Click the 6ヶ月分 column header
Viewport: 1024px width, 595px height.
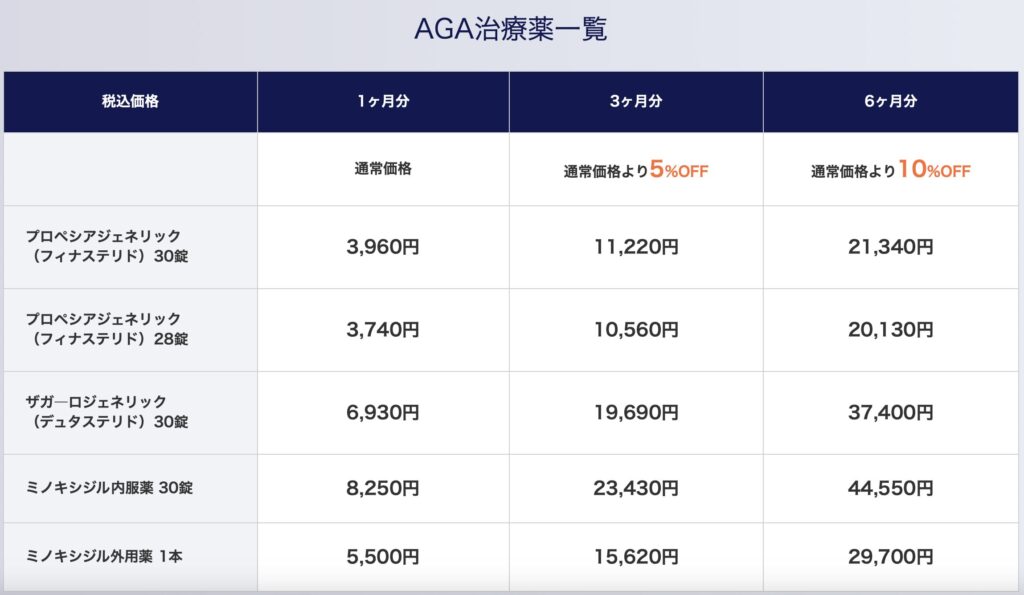891,102
